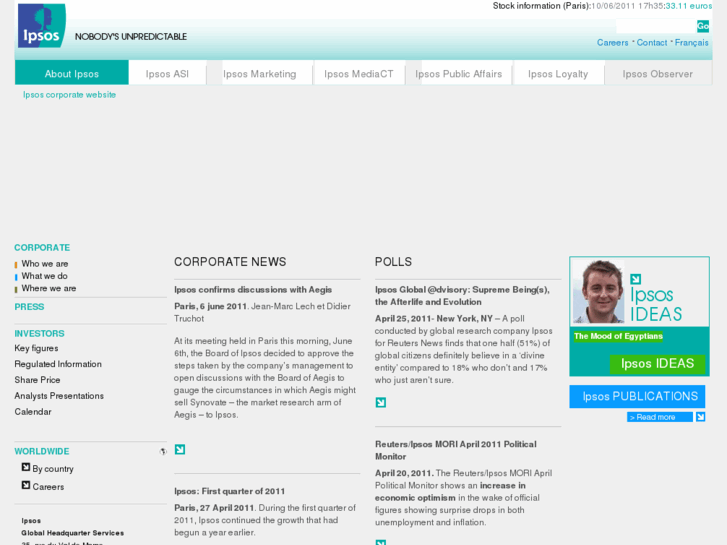Open 'Ipsos: First quarter of 2011' headline
Viewport: 727px width, 545px height.
(x=230, y=491)
